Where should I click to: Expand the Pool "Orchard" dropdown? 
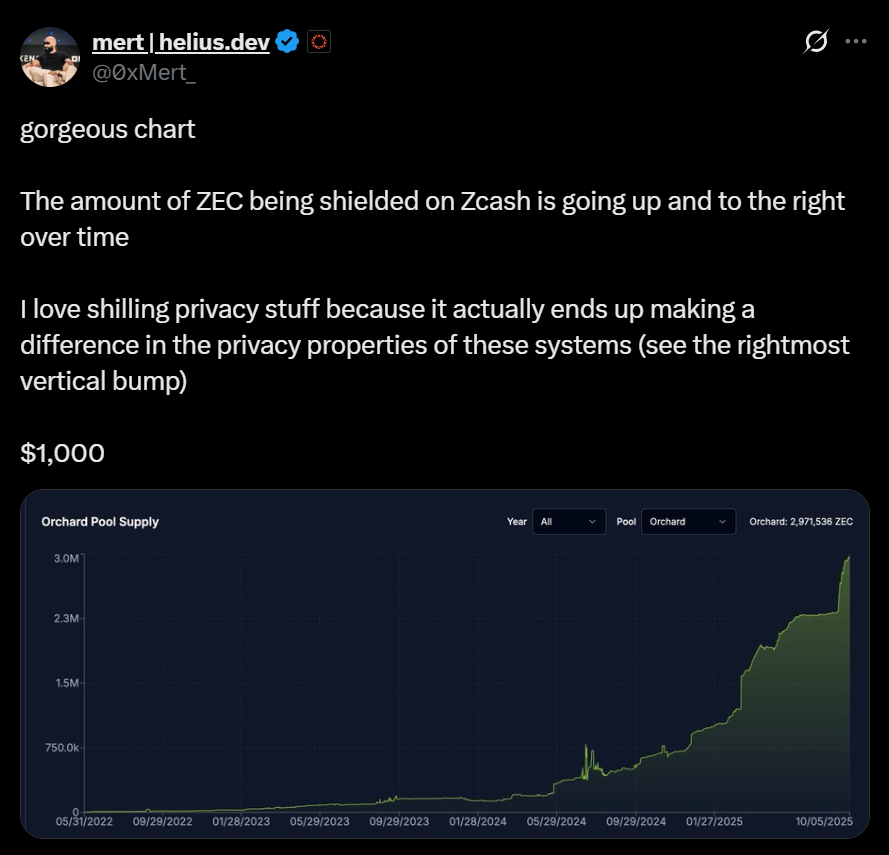click(x=687, y=522)
